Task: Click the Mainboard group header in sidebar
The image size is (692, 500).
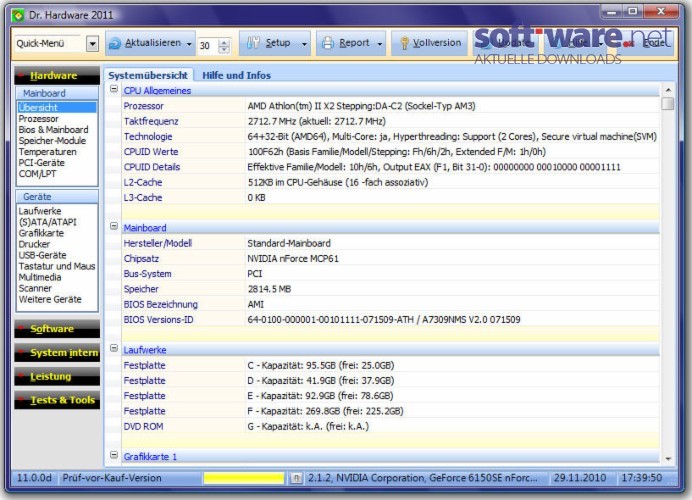Action: point(57,93)
